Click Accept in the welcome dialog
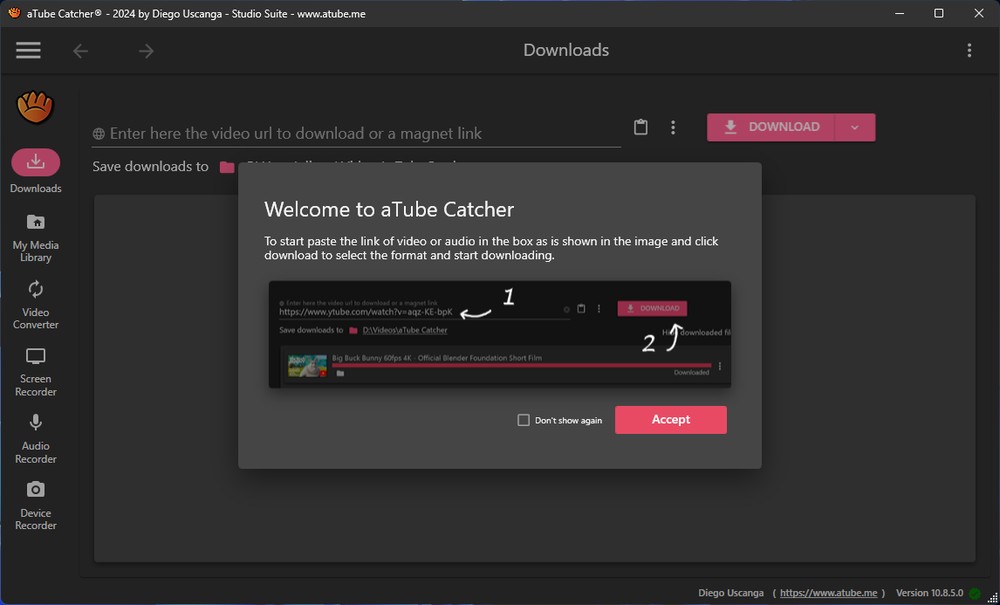This screenshot has width=1000, height=605. pos(671,420)
